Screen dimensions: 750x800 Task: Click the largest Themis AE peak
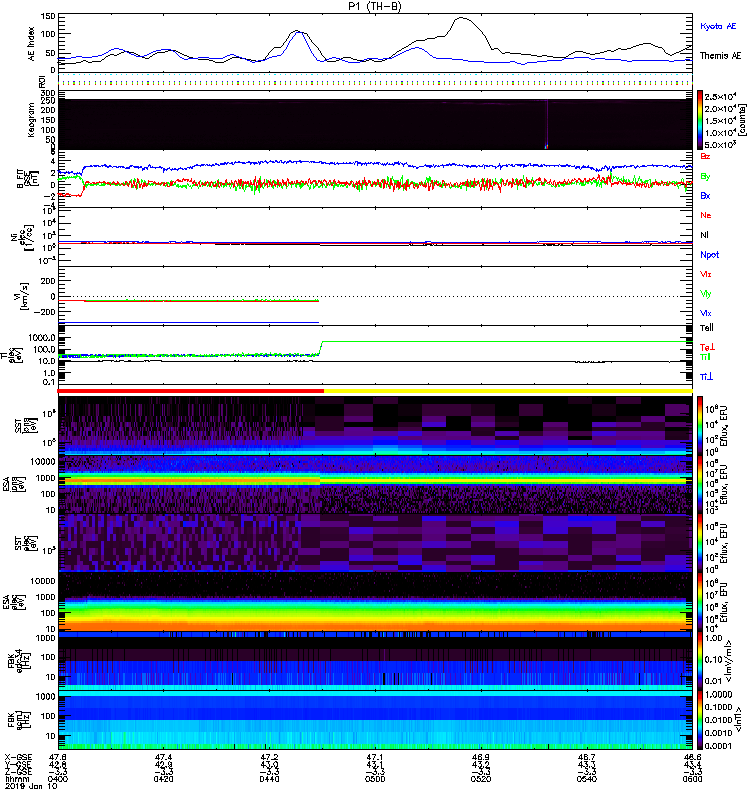[x=461, y=18]
